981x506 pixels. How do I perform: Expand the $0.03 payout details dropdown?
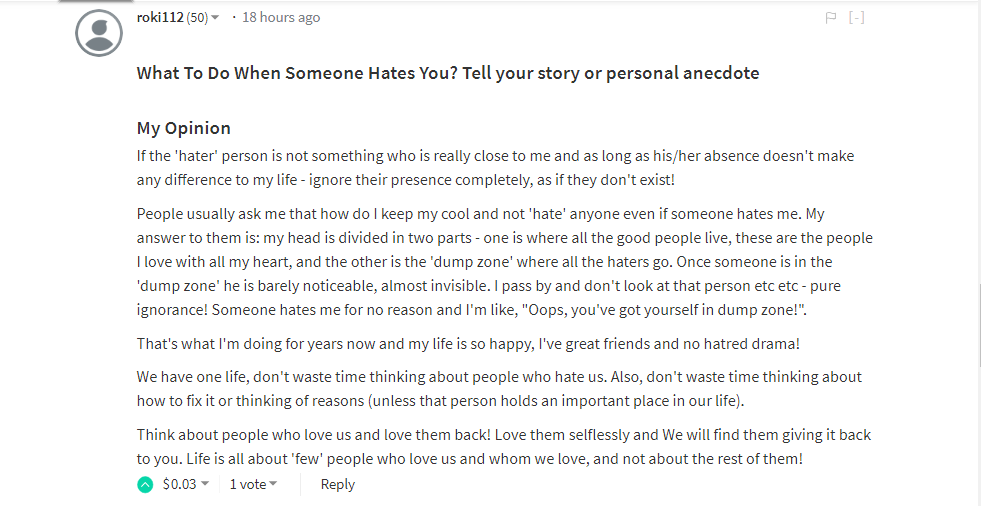(205, 485)
